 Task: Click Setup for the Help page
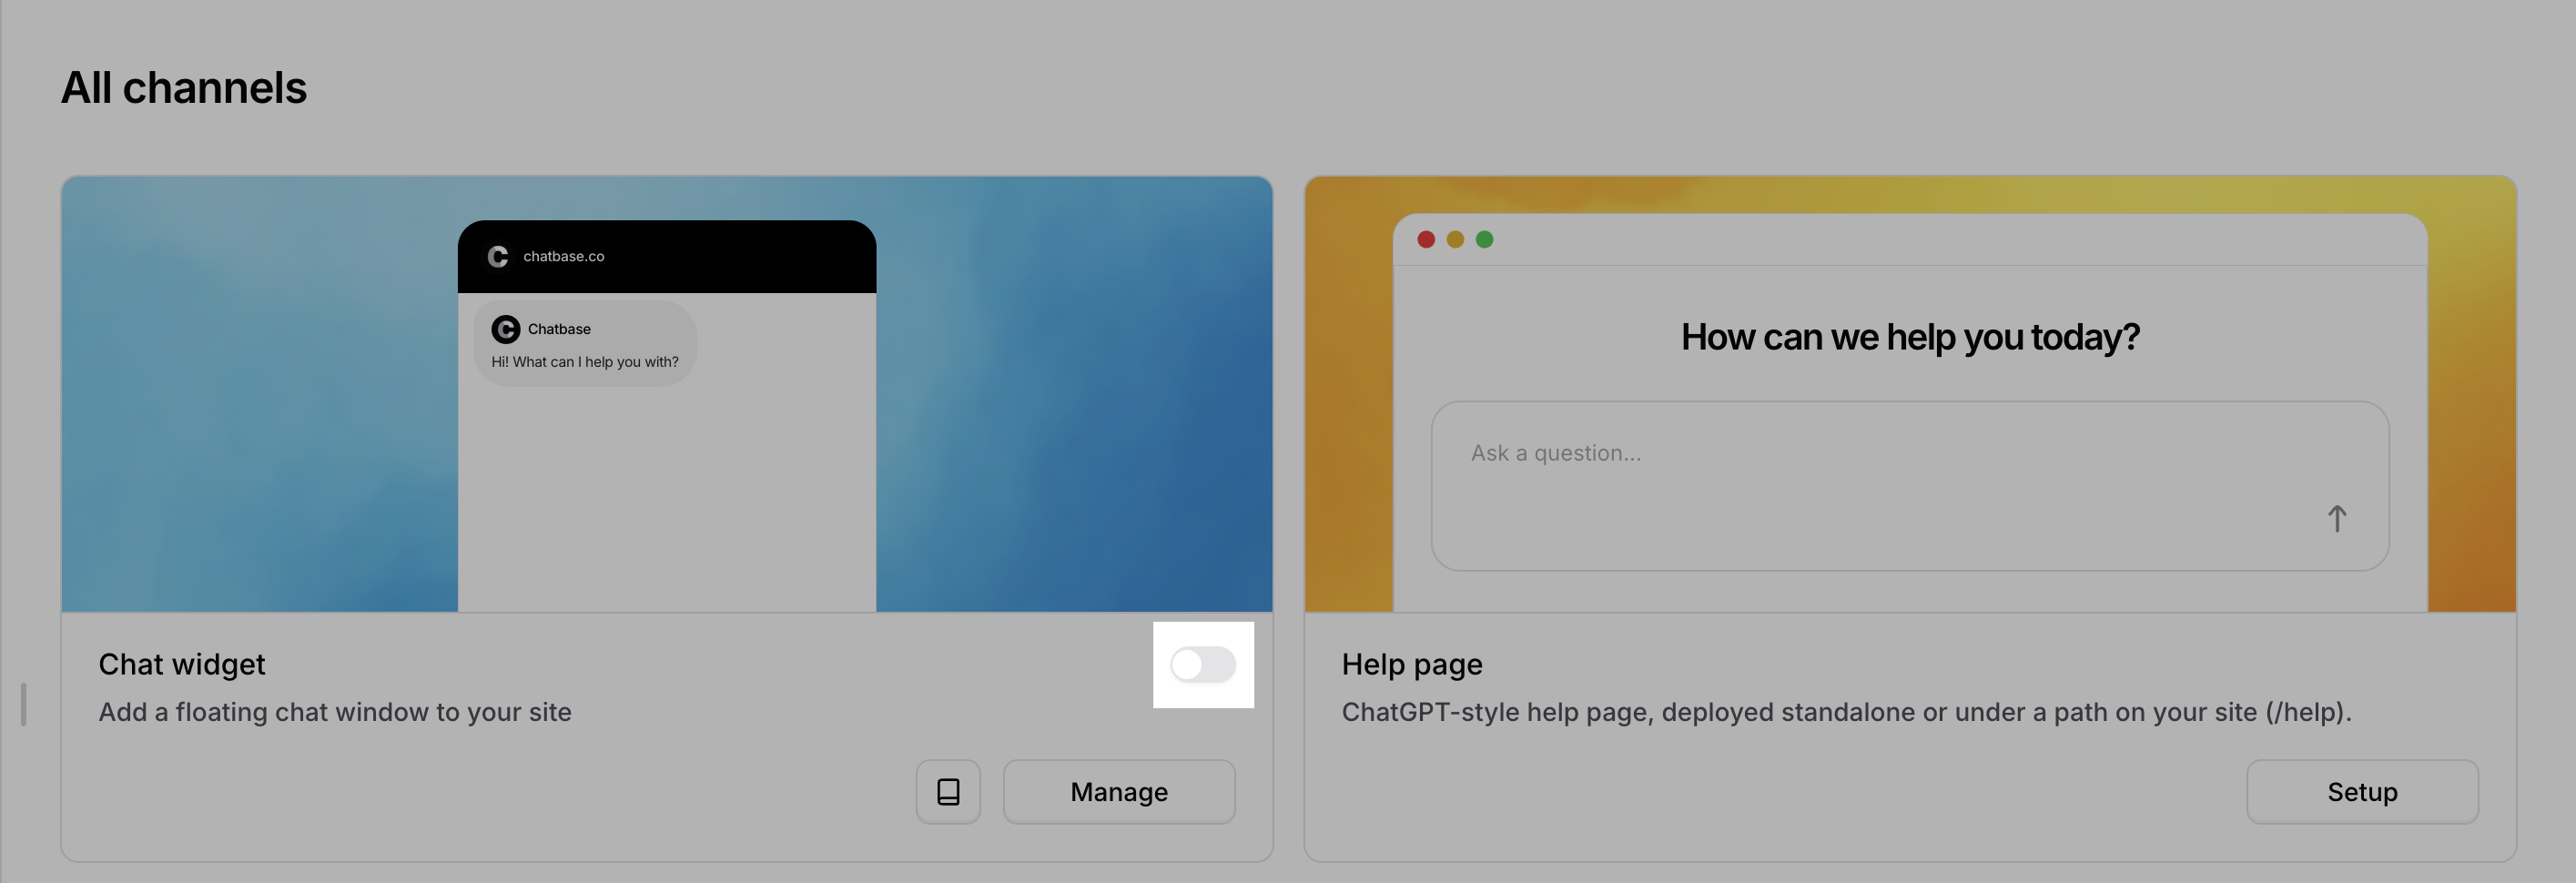(x=2362, y=791)
